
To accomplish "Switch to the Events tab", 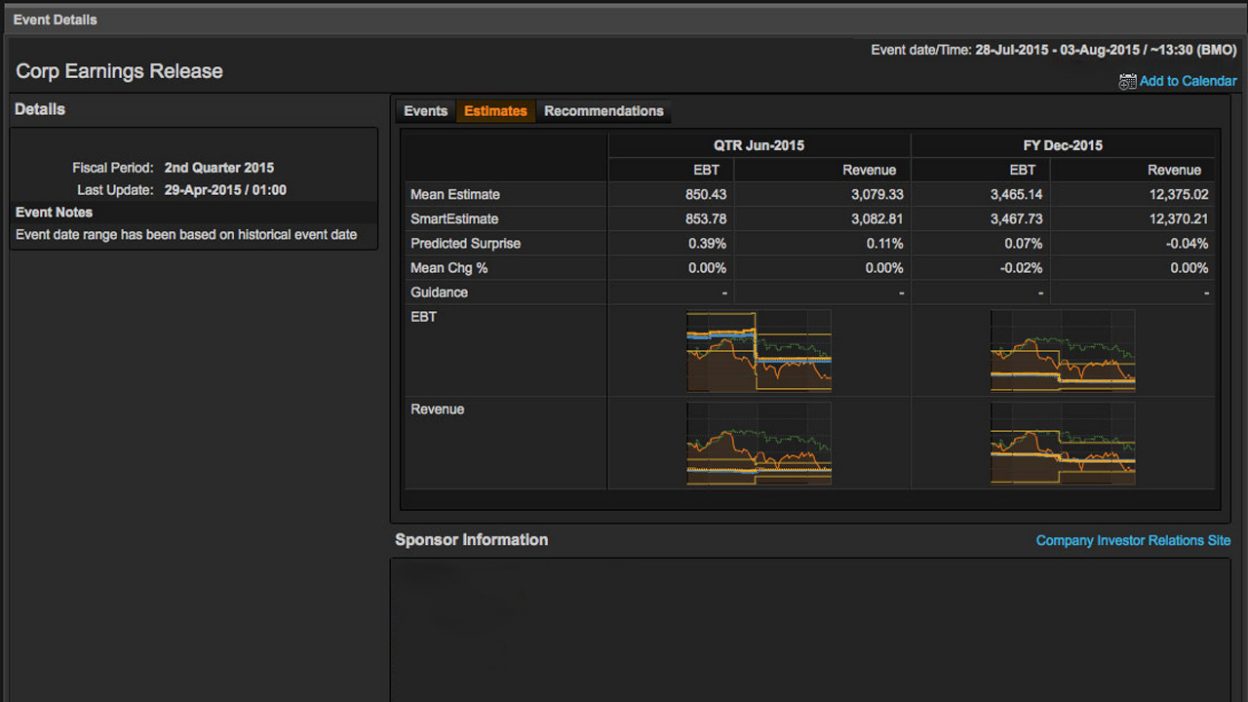I will tap(425, 111).
